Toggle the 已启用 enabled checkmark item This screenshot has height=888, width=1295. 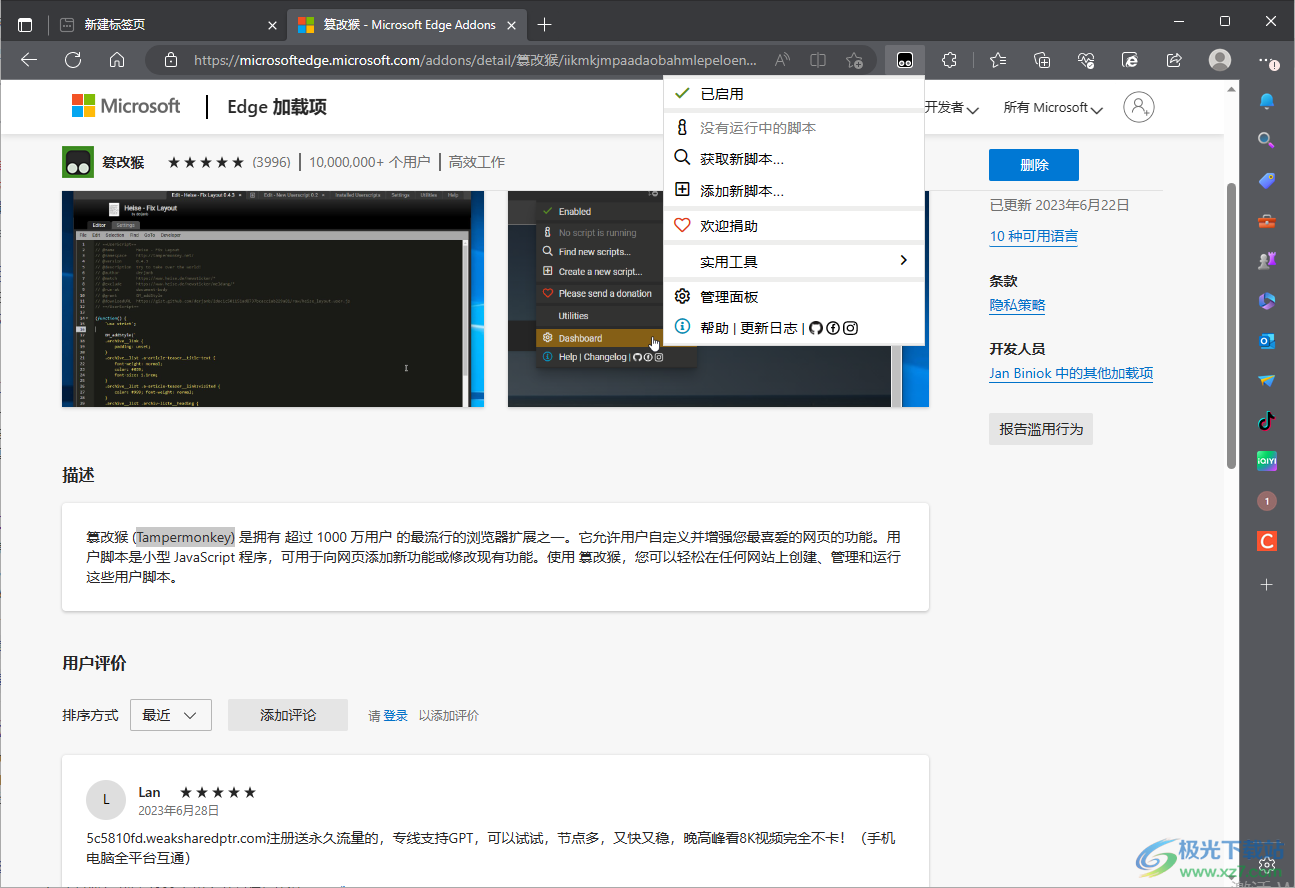tap(794, 94)
